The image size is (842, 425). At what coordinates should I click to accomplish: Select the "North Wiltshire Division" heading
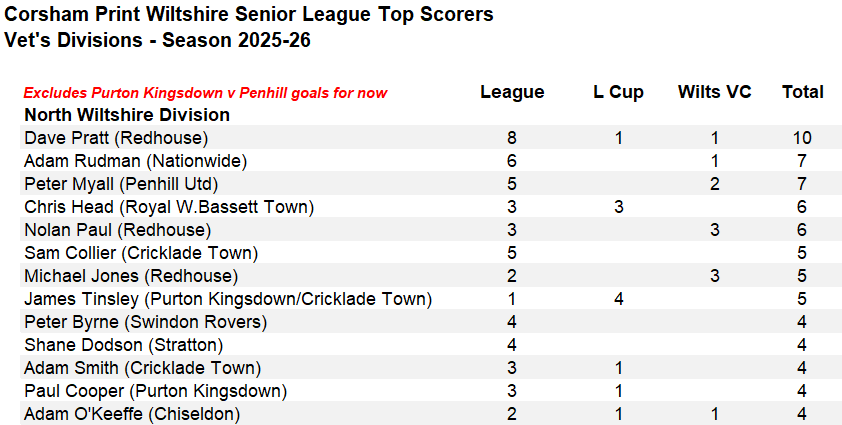coord(127,115)
